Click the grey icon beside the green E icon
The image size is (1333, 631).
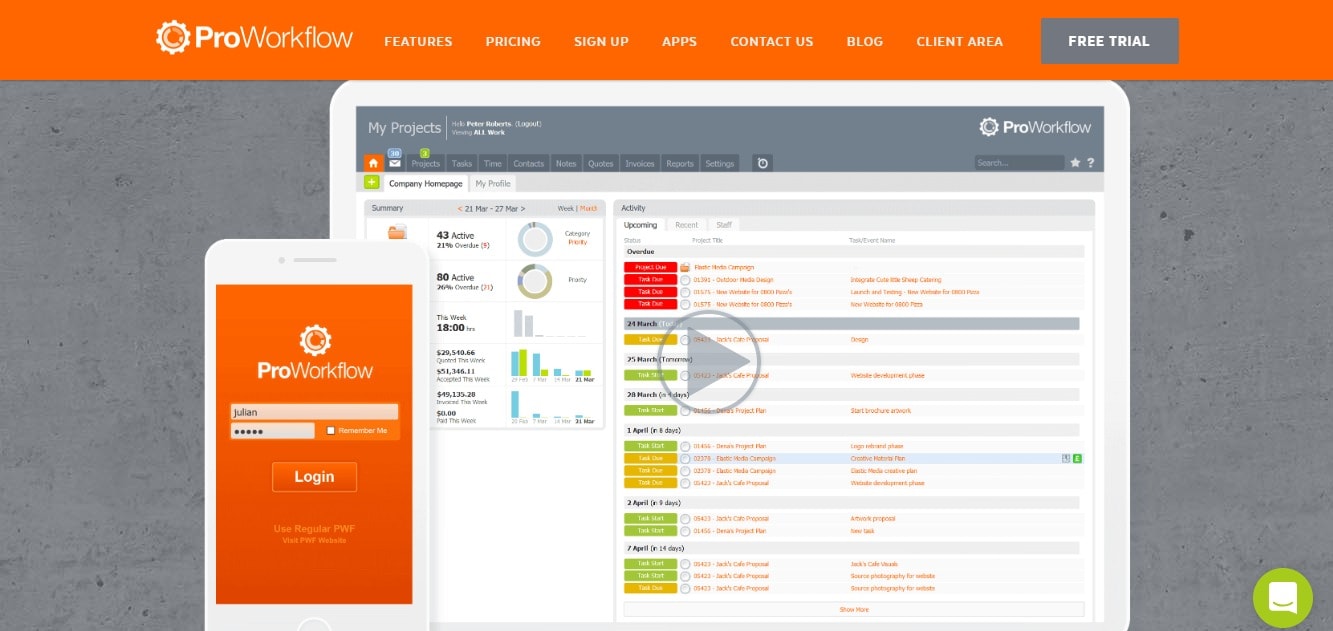pyautogui.click(x=1066, y=458)
